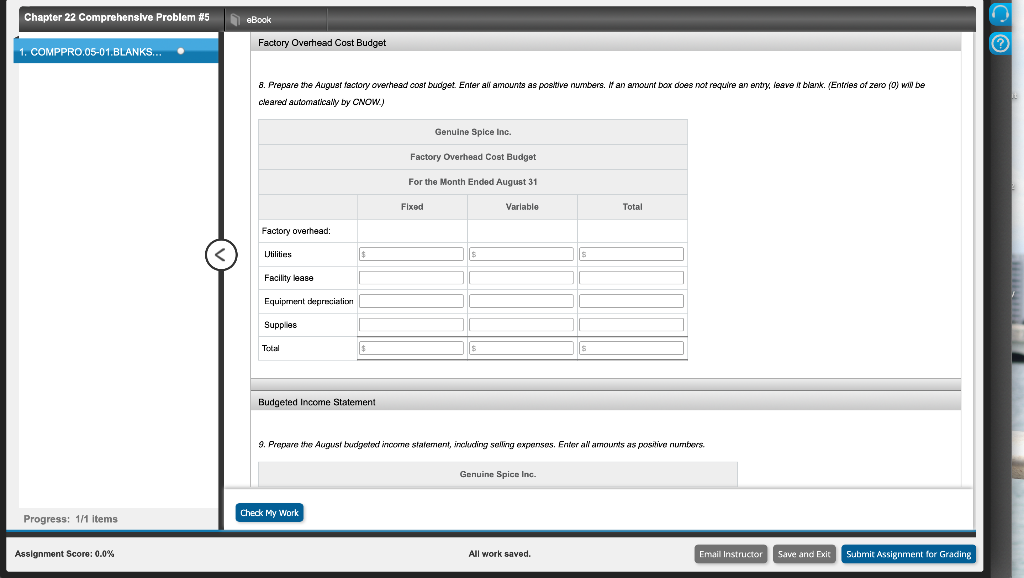Click Save and Exit button
The width and height of the screenshot is (1024, 578).
click(x=804, y=554)
